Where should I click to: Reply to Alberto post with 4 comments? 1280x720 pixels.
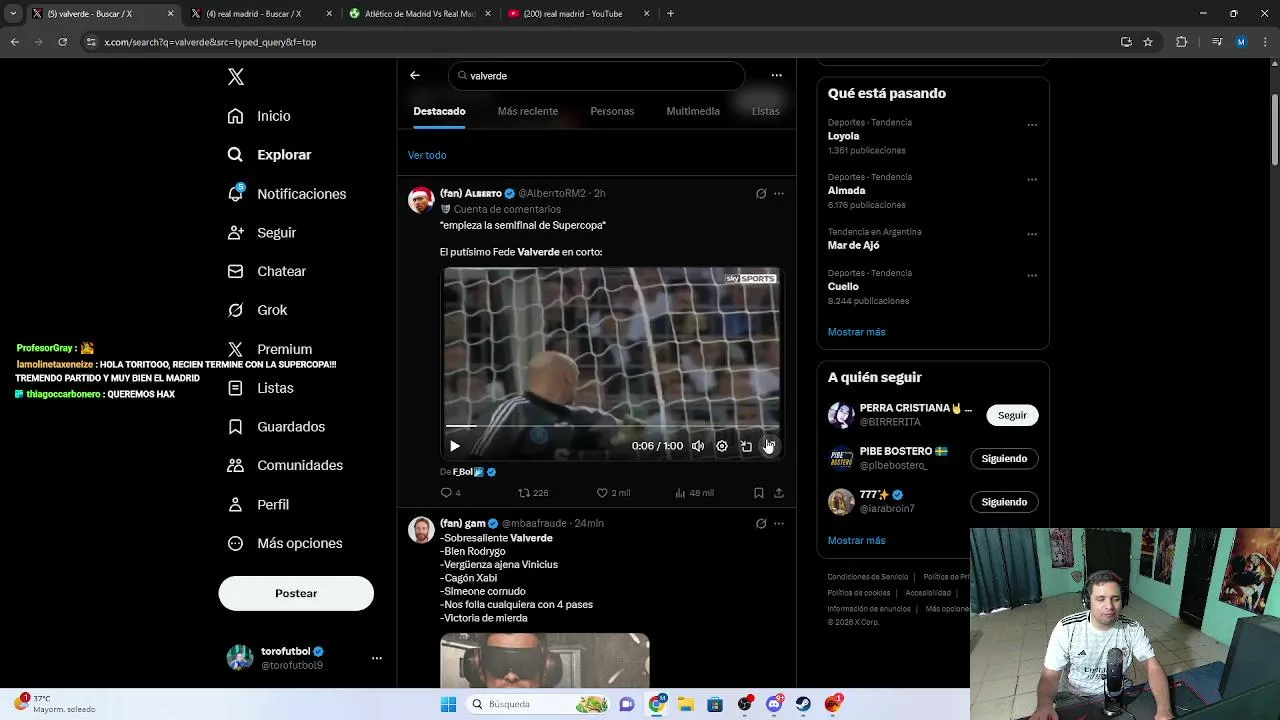point(451,493)
